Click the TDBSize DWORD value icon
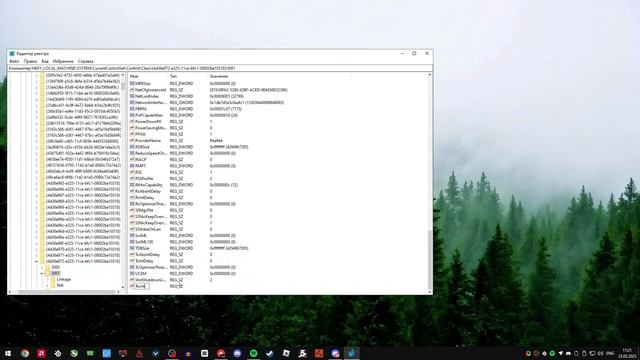 [132, 248]
